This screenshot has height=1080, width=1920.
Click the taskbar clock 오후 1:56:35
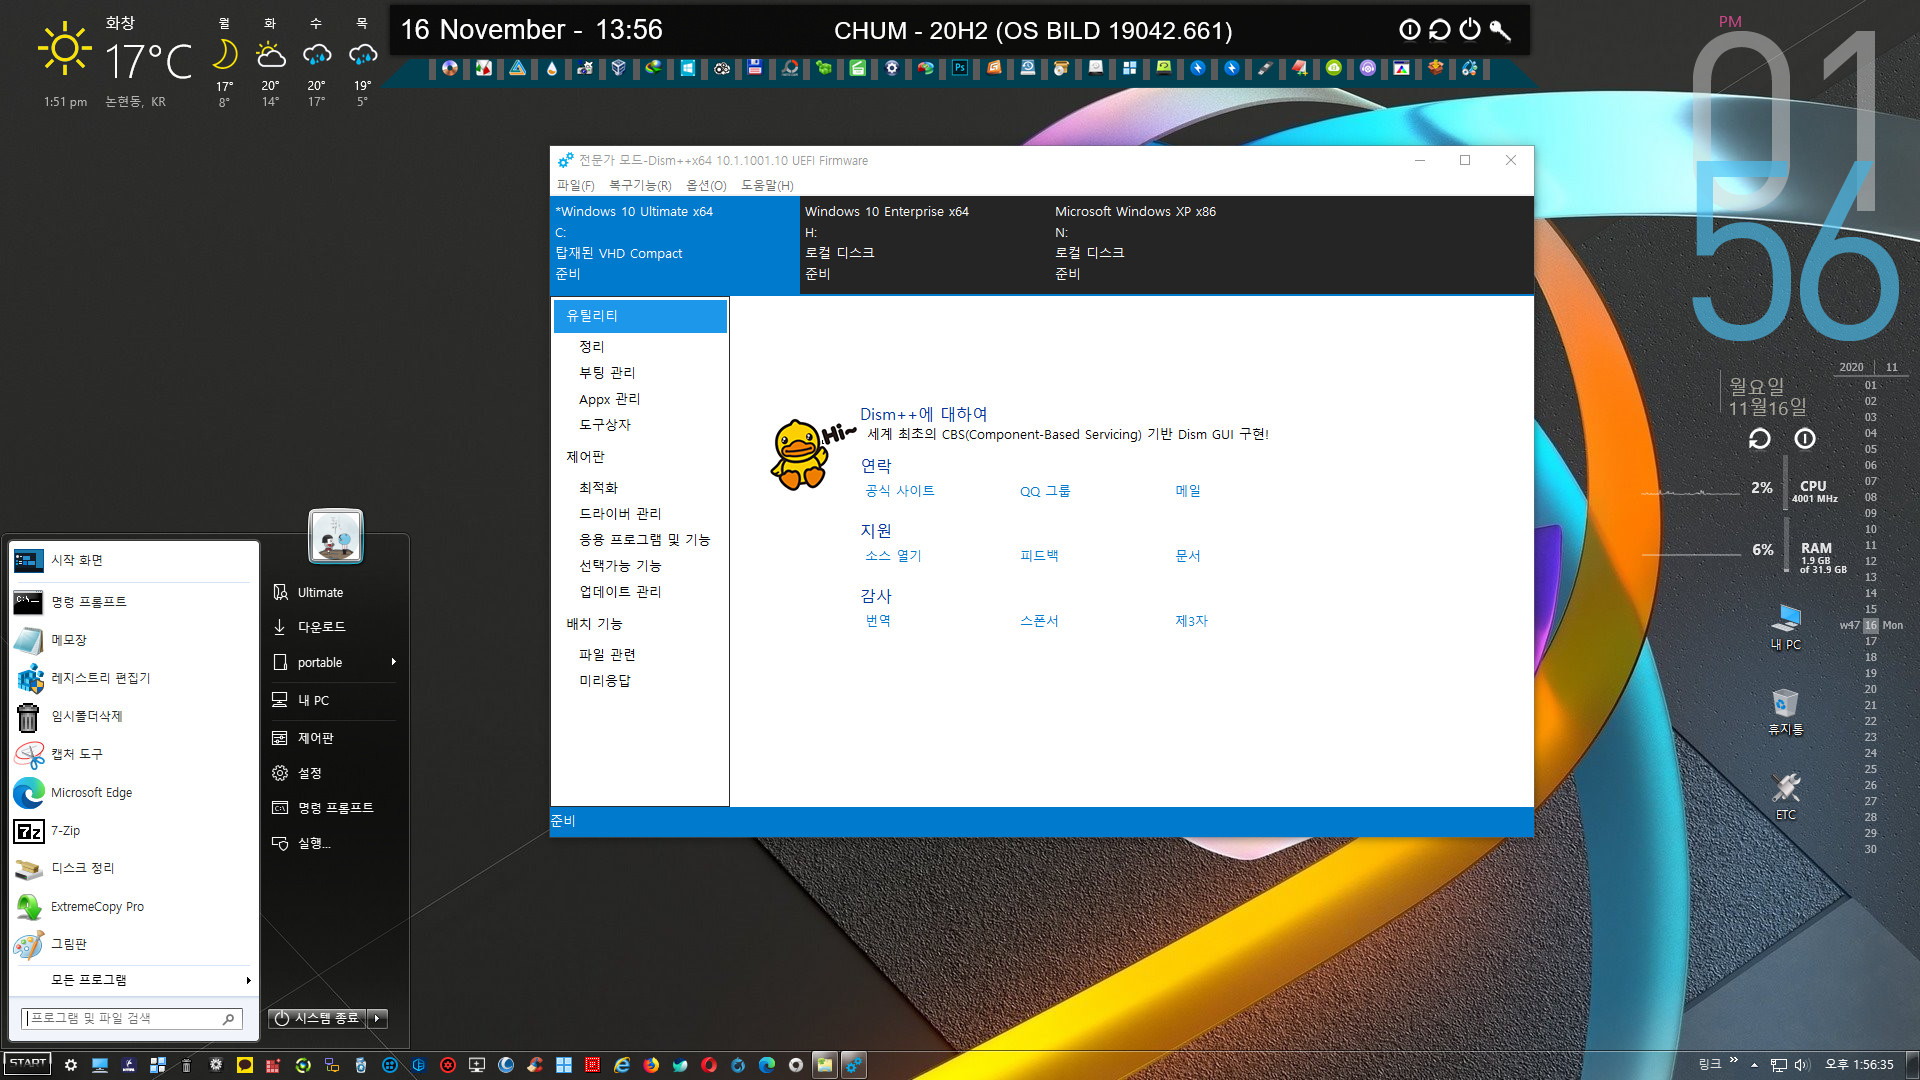point(1859,1065)
